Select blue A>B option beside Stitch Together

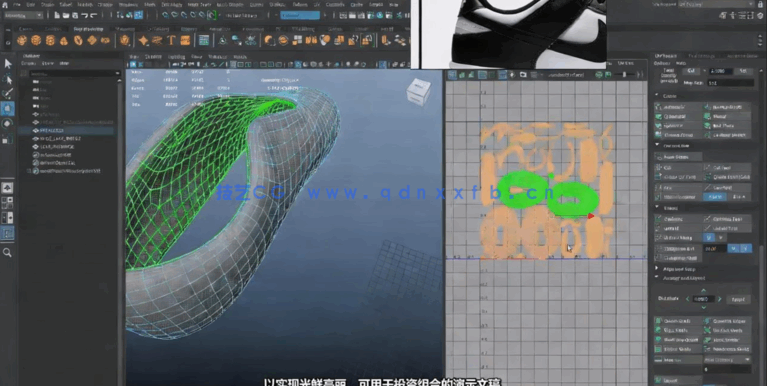click(715, 197)
